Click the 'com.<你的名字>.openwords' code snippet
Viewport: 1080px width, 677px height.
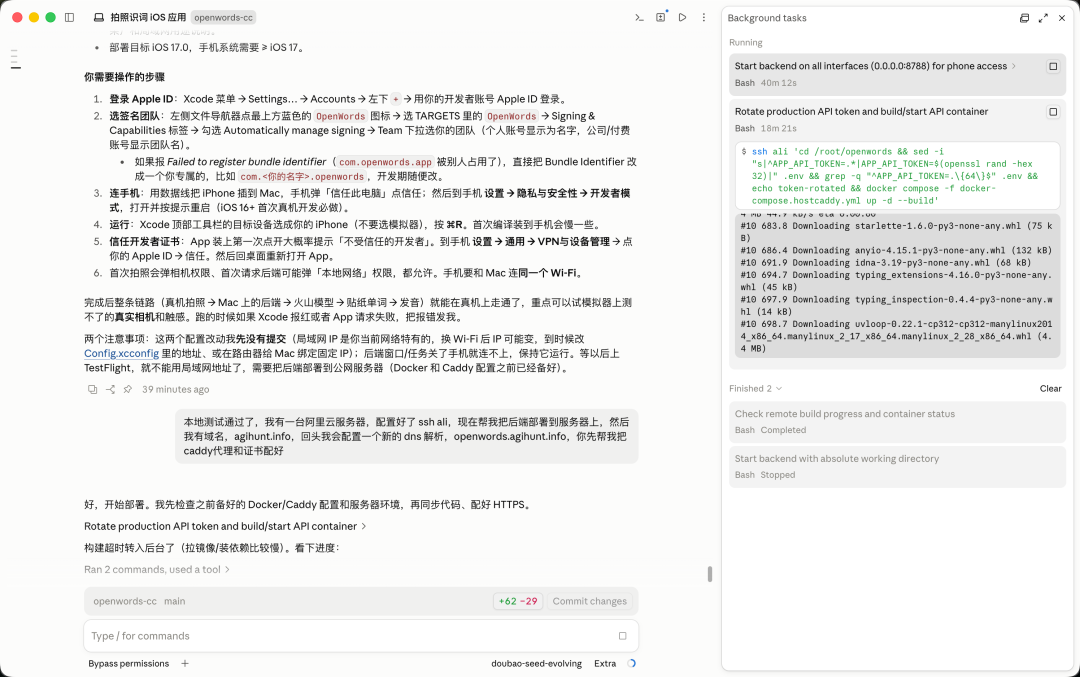(302, 177)
